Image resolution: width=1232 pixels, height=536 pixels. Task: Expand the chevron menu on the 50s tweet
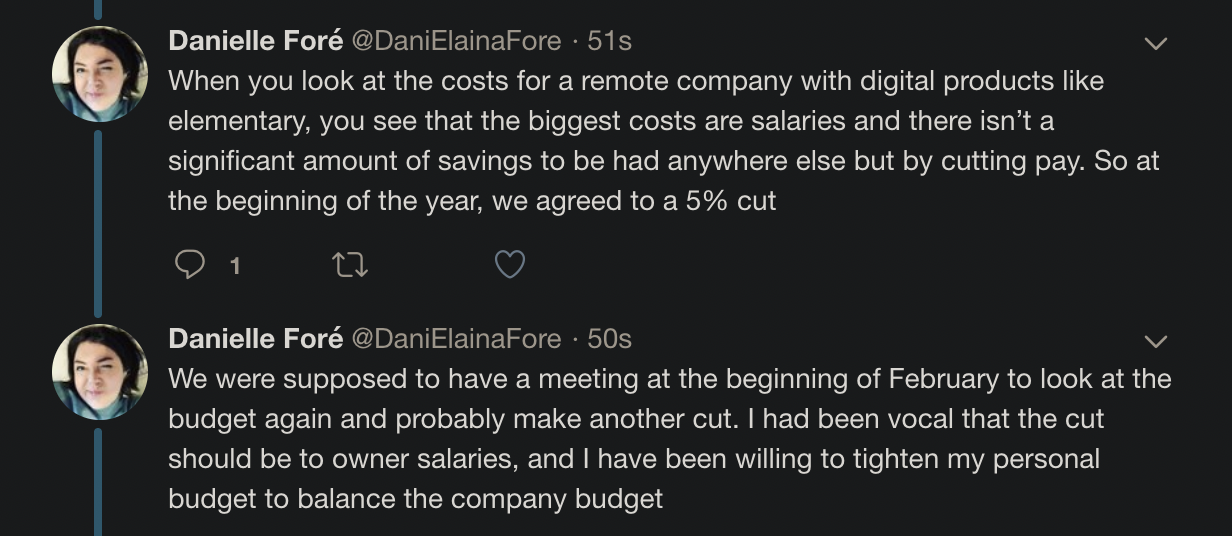[x=1155, y=342]
